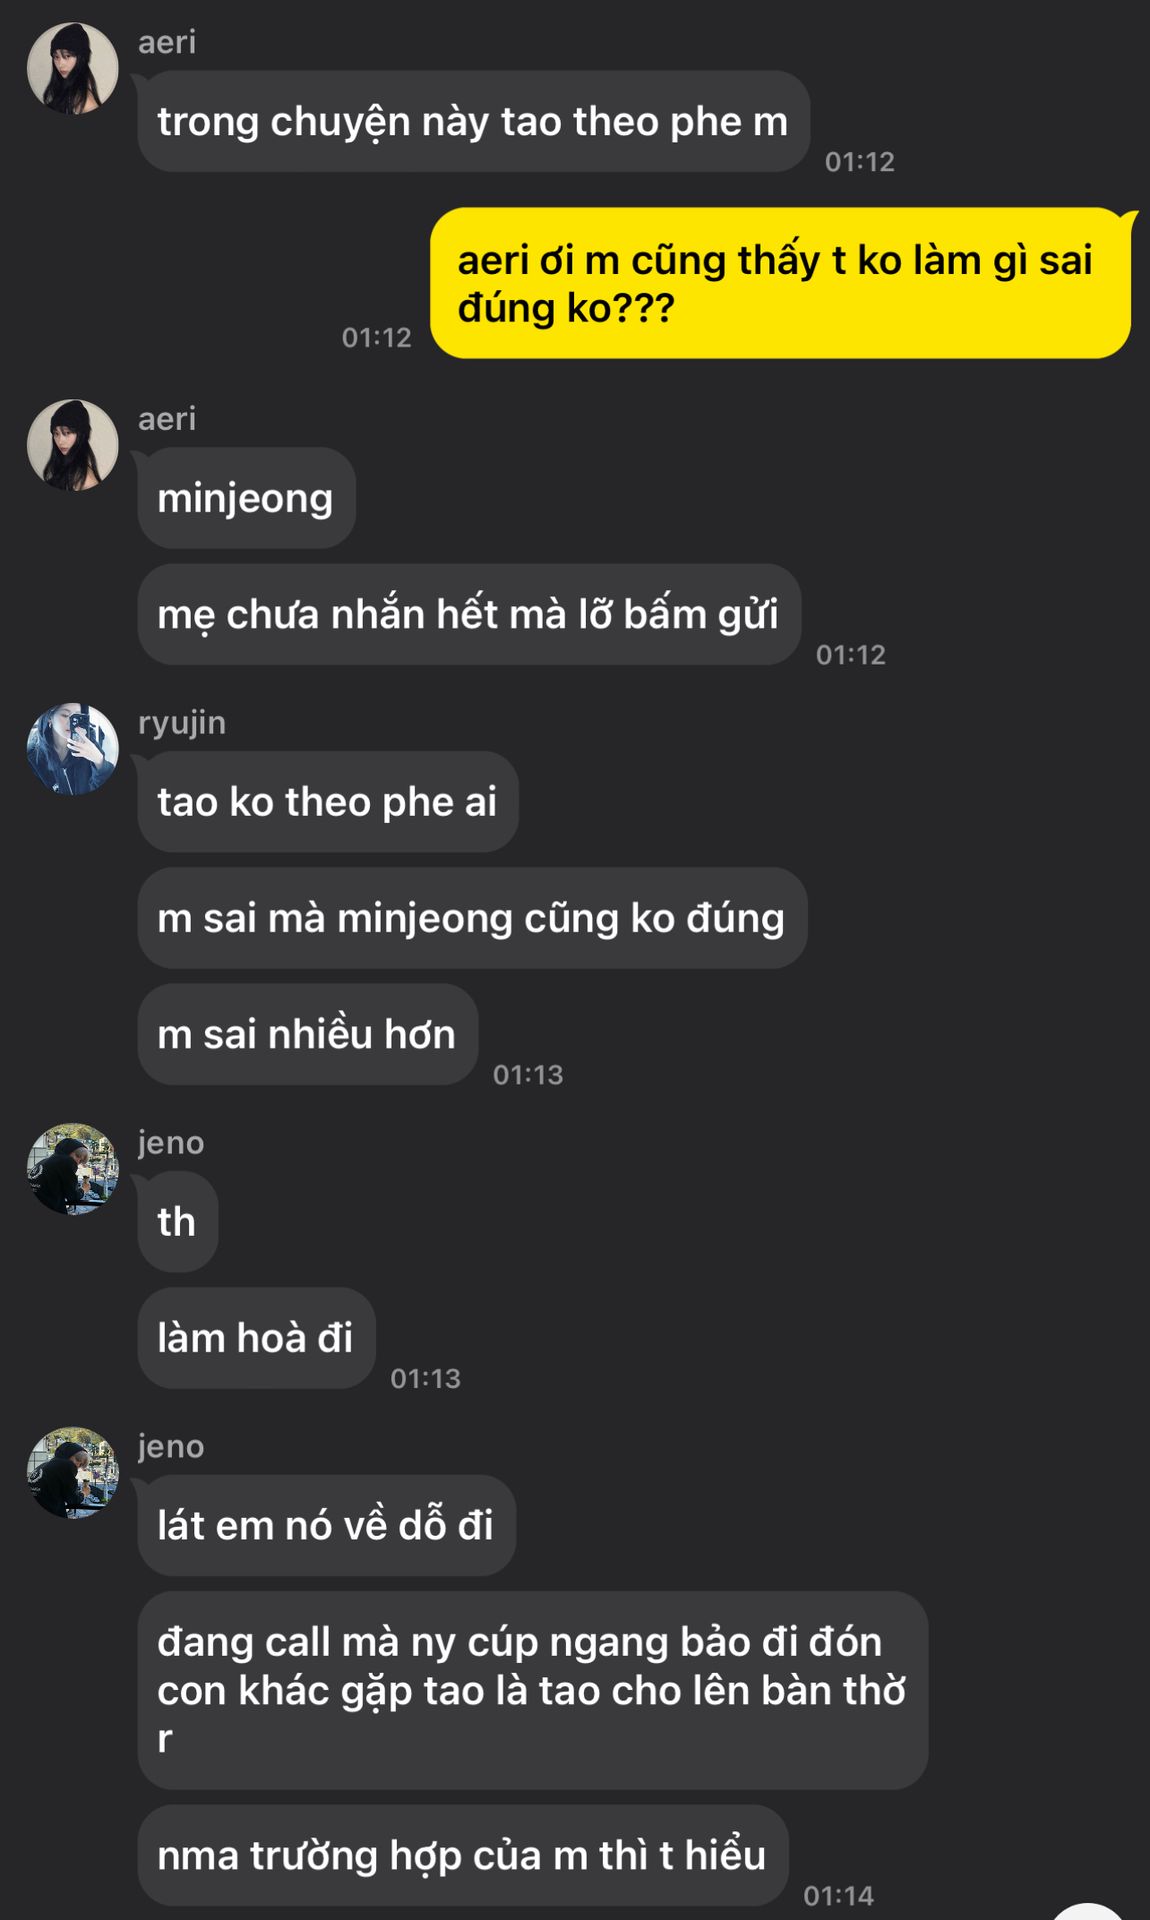Select message 'mẹ chưa nhắn hết mà lỡ bấm gửi'
This screenshot has width=1150, height=1920.
[x=469, y=614]
